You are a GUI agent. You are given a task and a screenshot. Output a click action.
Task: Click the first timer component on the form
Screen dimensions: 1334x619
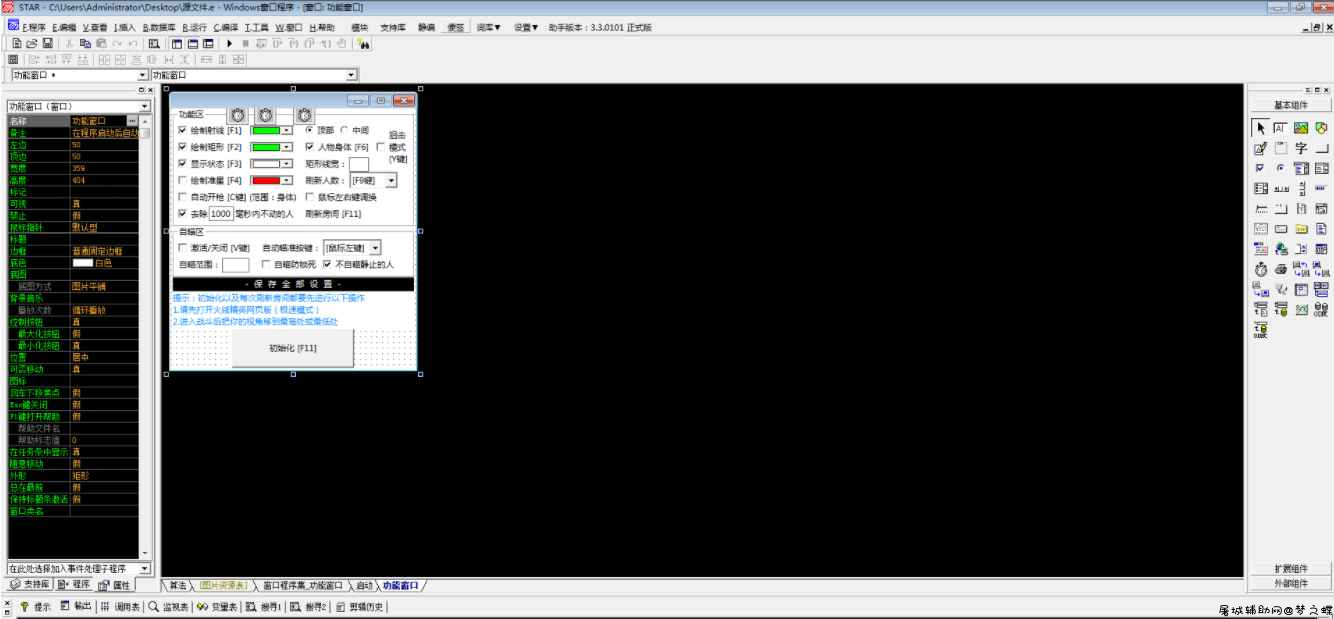(237, 116)
